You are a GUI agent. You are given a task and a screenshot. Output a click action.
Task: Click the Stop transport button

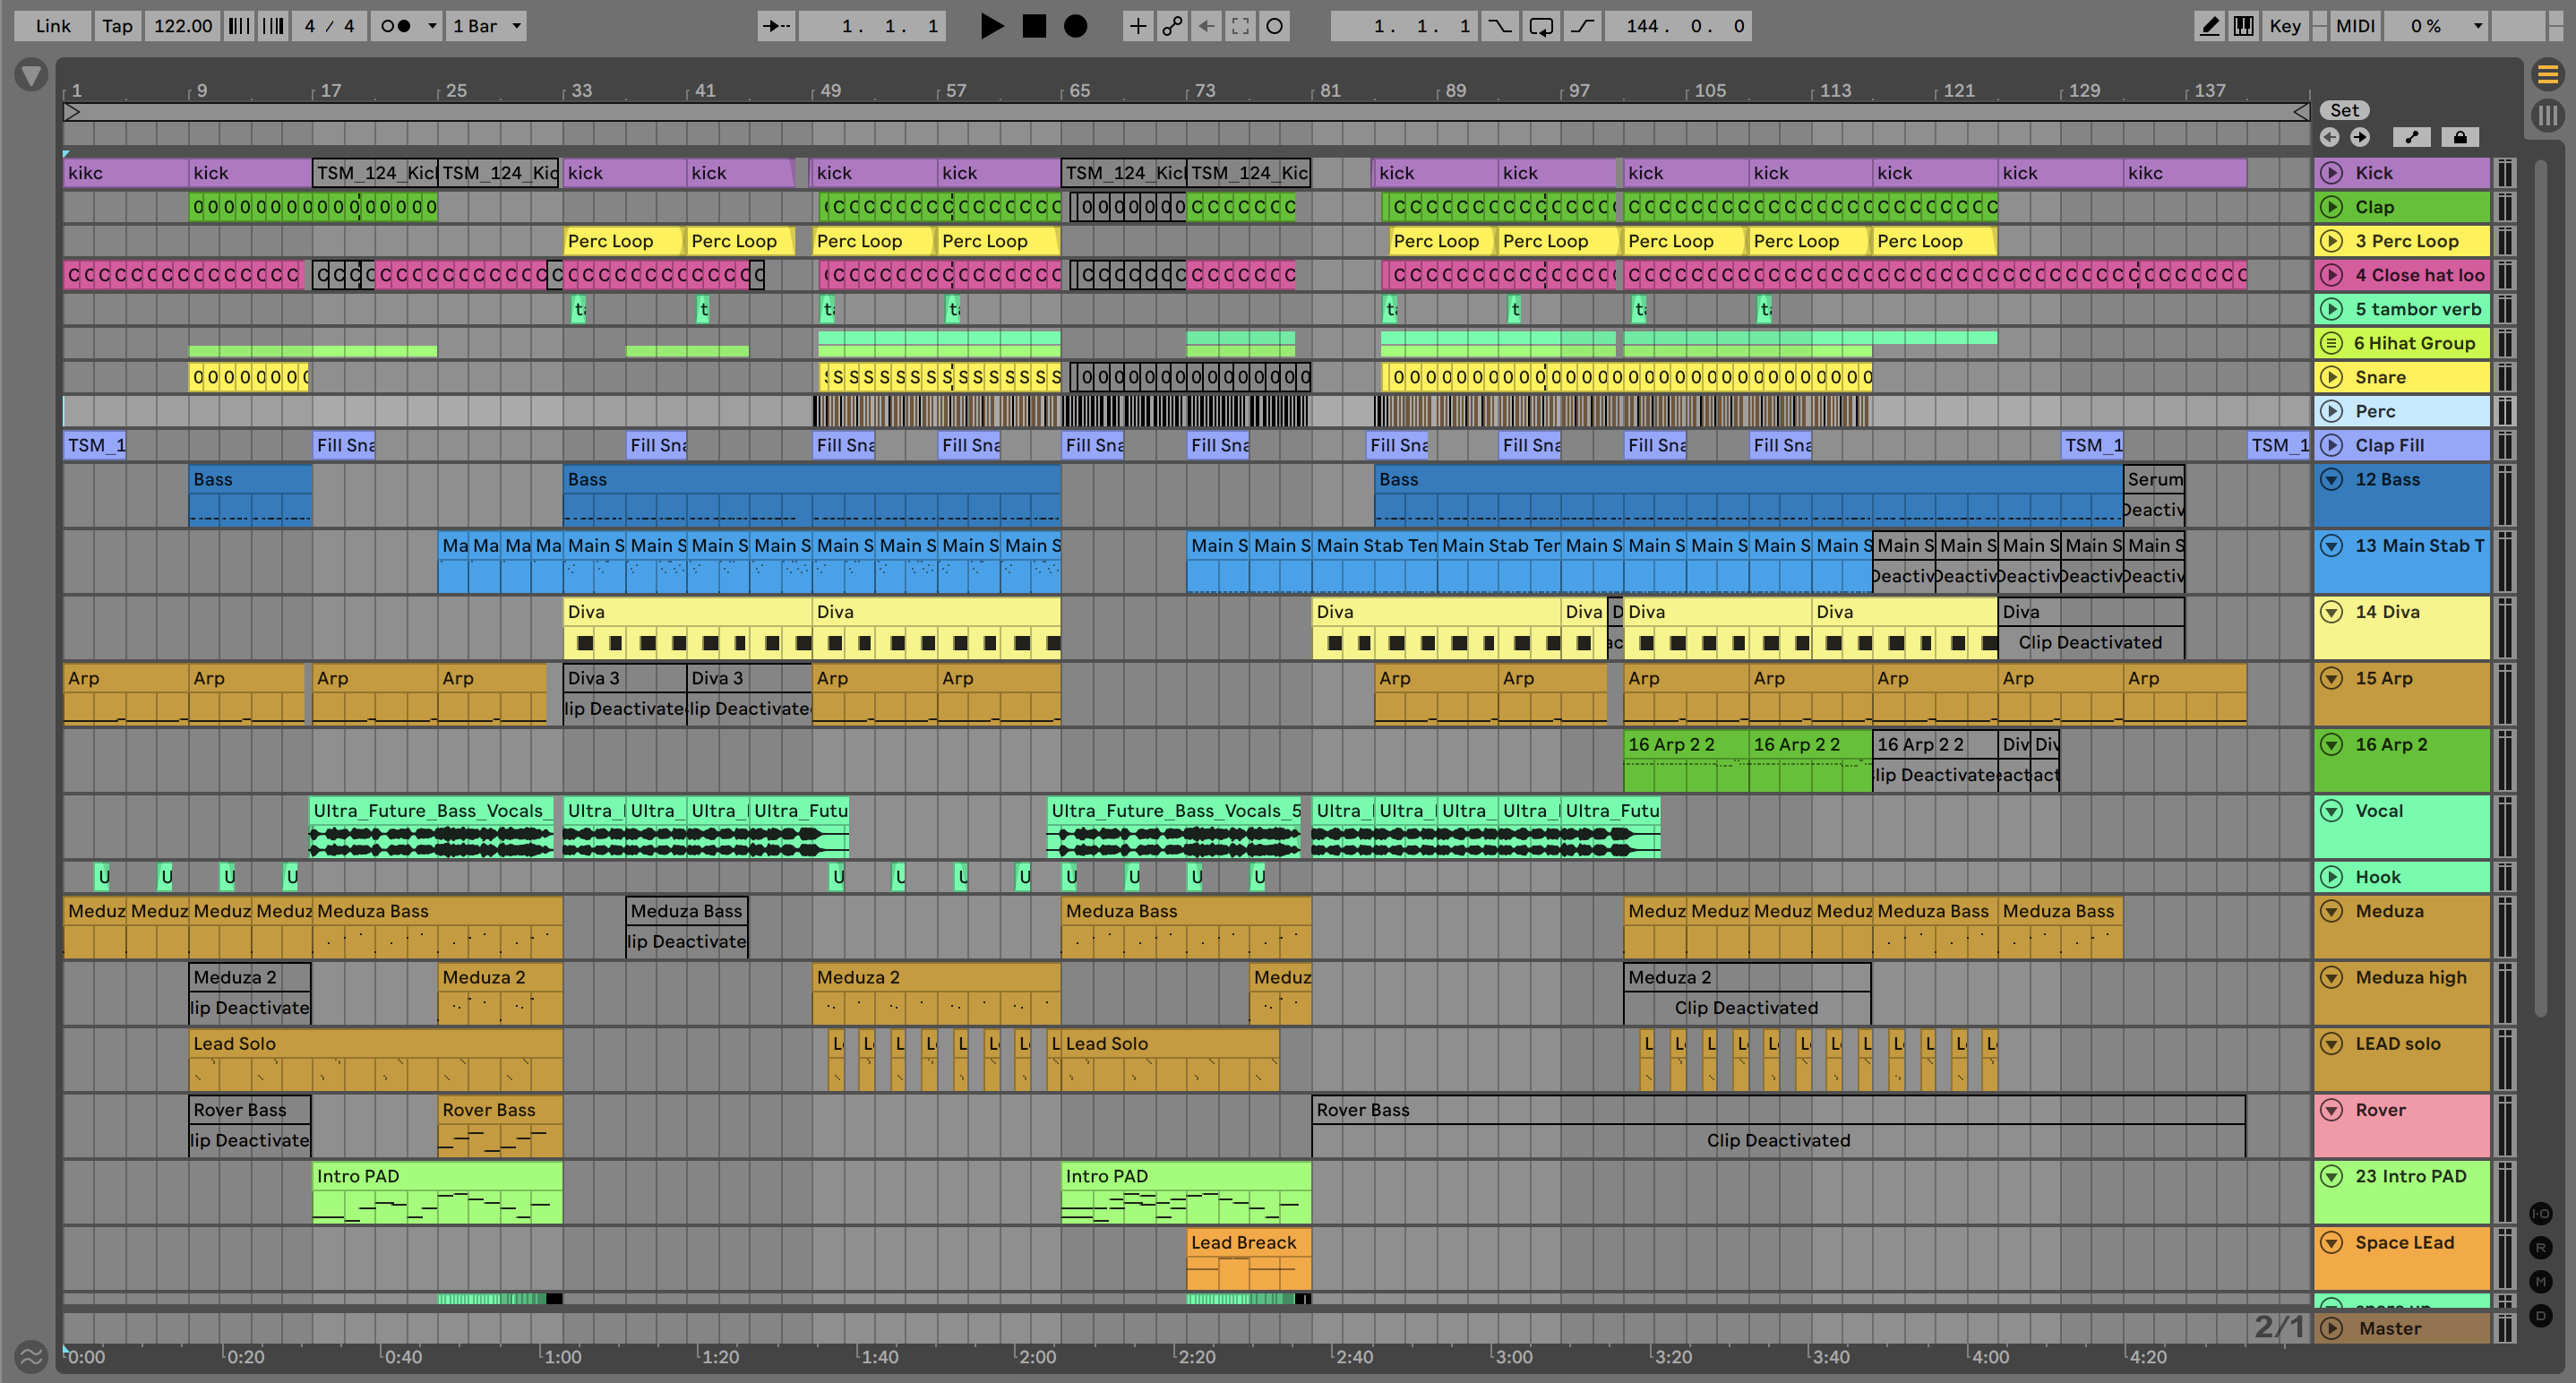(x=1034, y=26)
